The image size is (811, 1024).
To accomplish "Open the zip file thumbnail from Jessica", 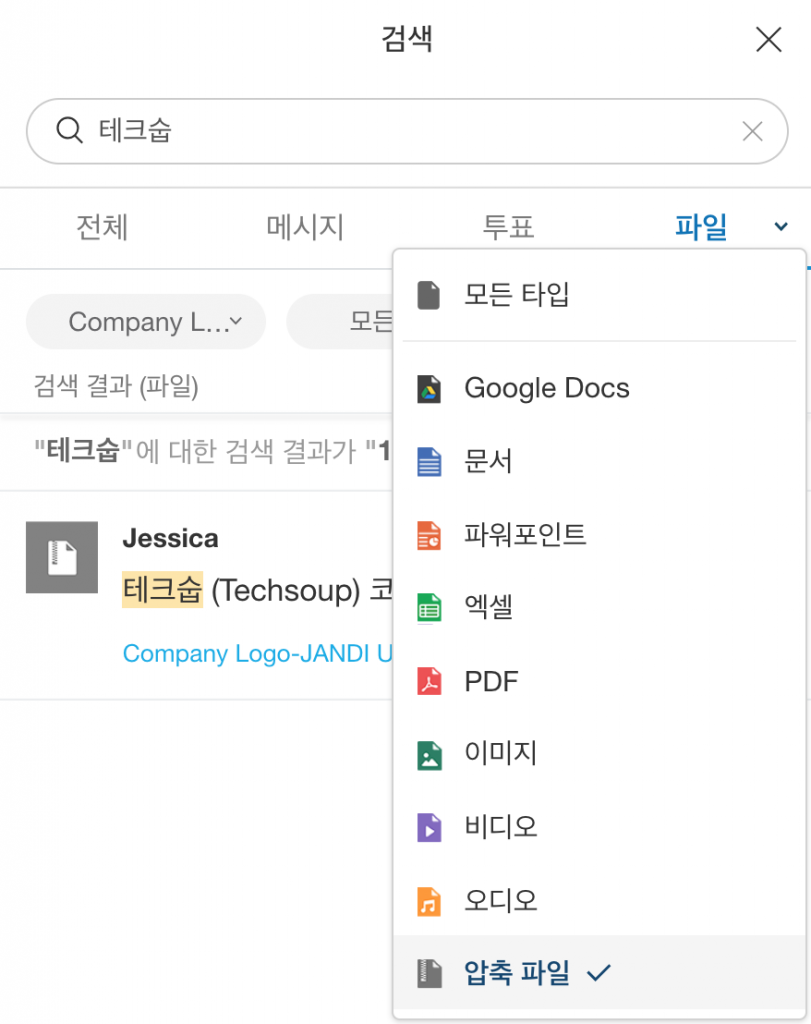I will pos(62,557).
